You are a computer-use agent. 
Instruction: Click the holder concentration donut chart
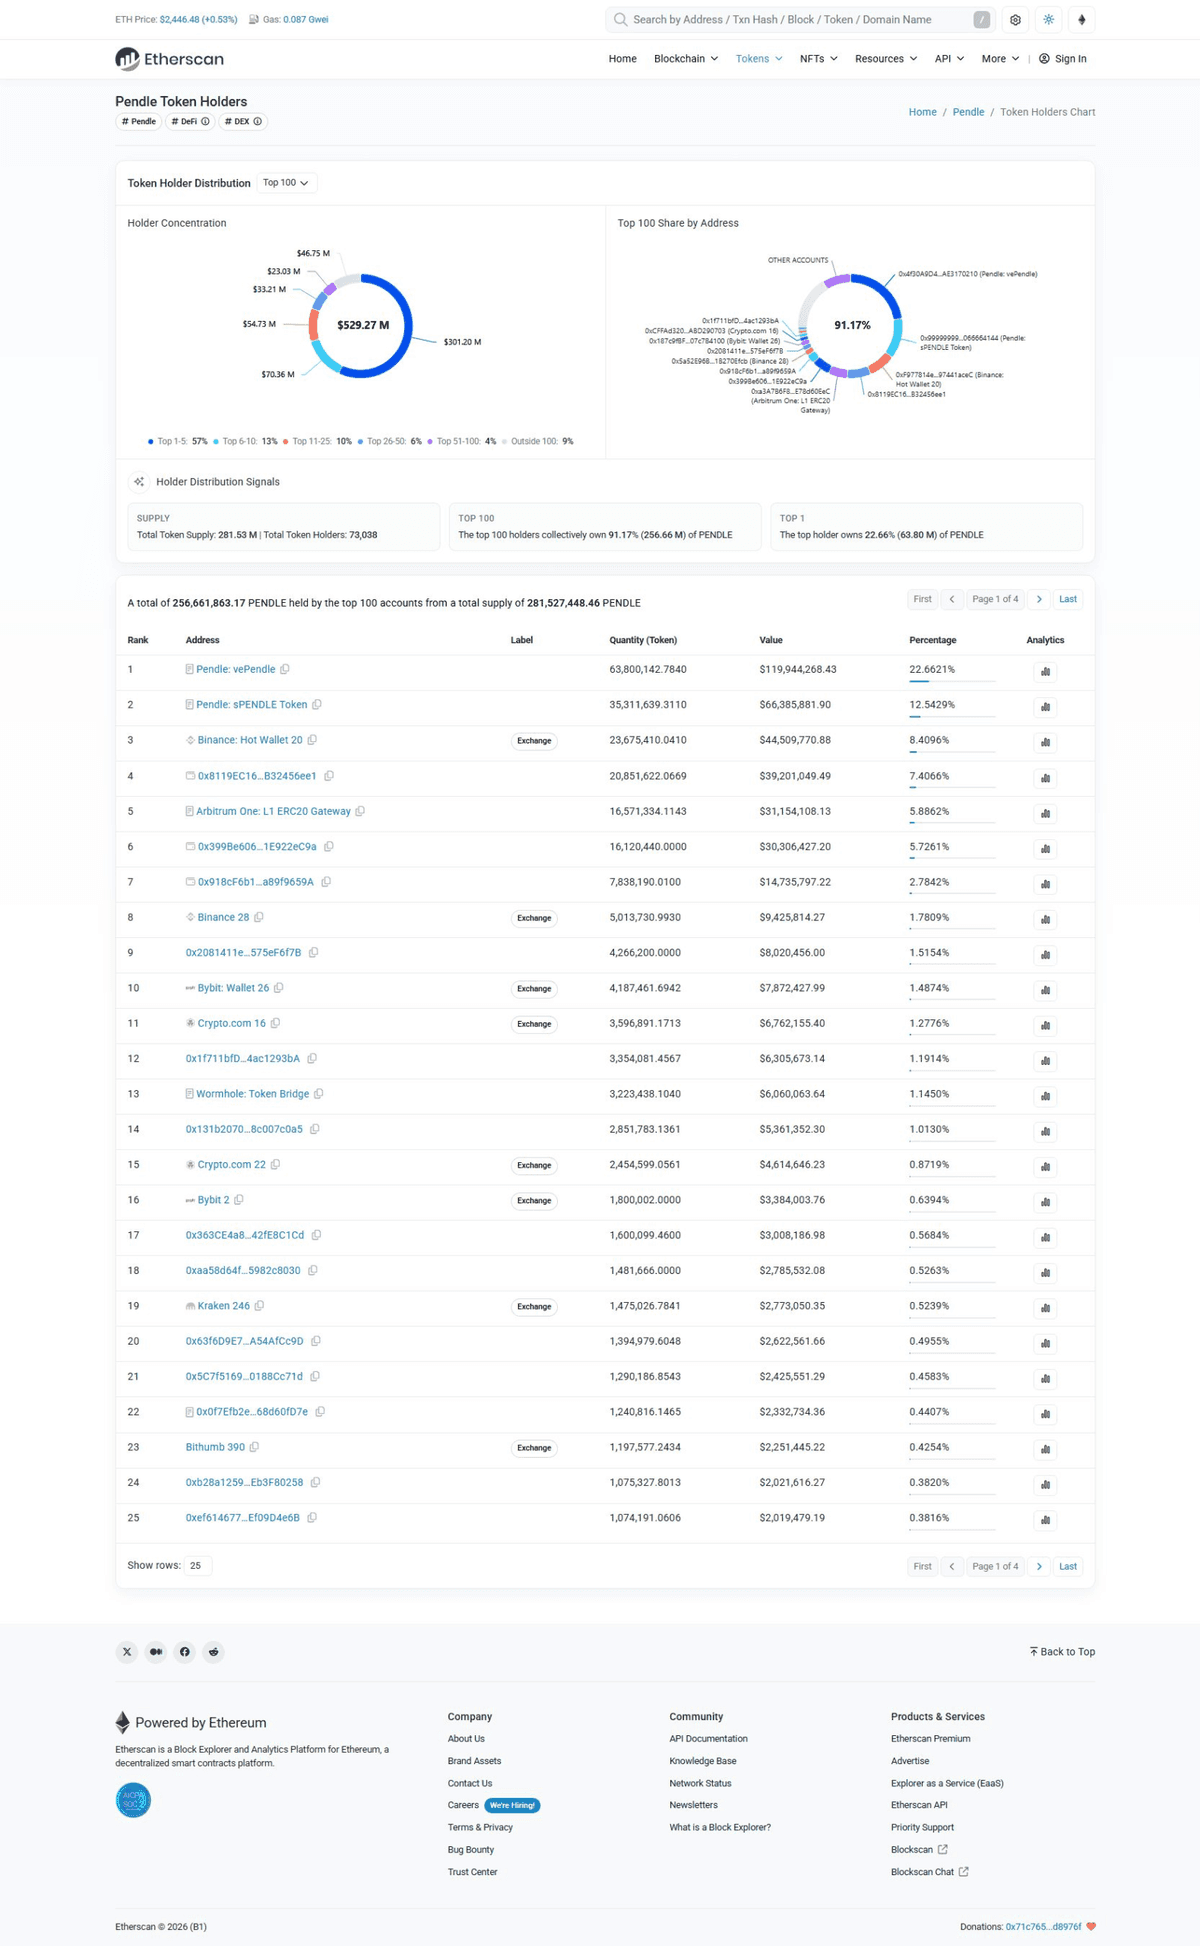point(361,326)
